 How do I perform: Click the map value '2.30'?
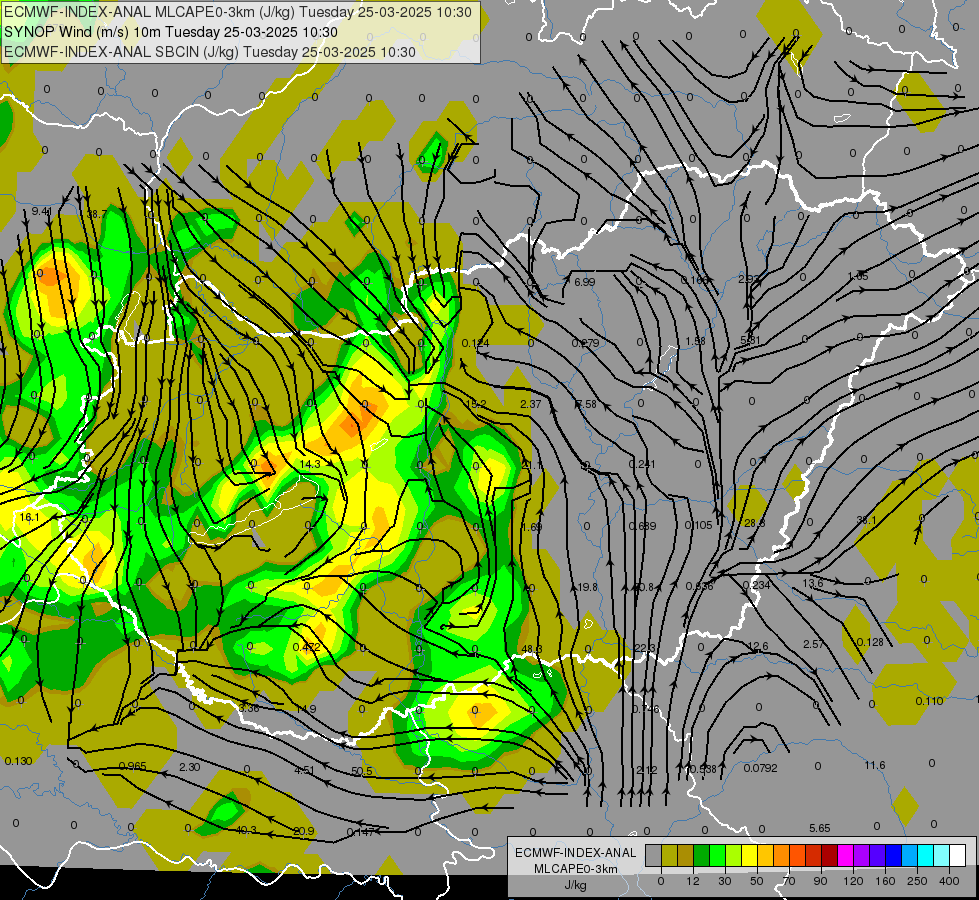[189, 767]
